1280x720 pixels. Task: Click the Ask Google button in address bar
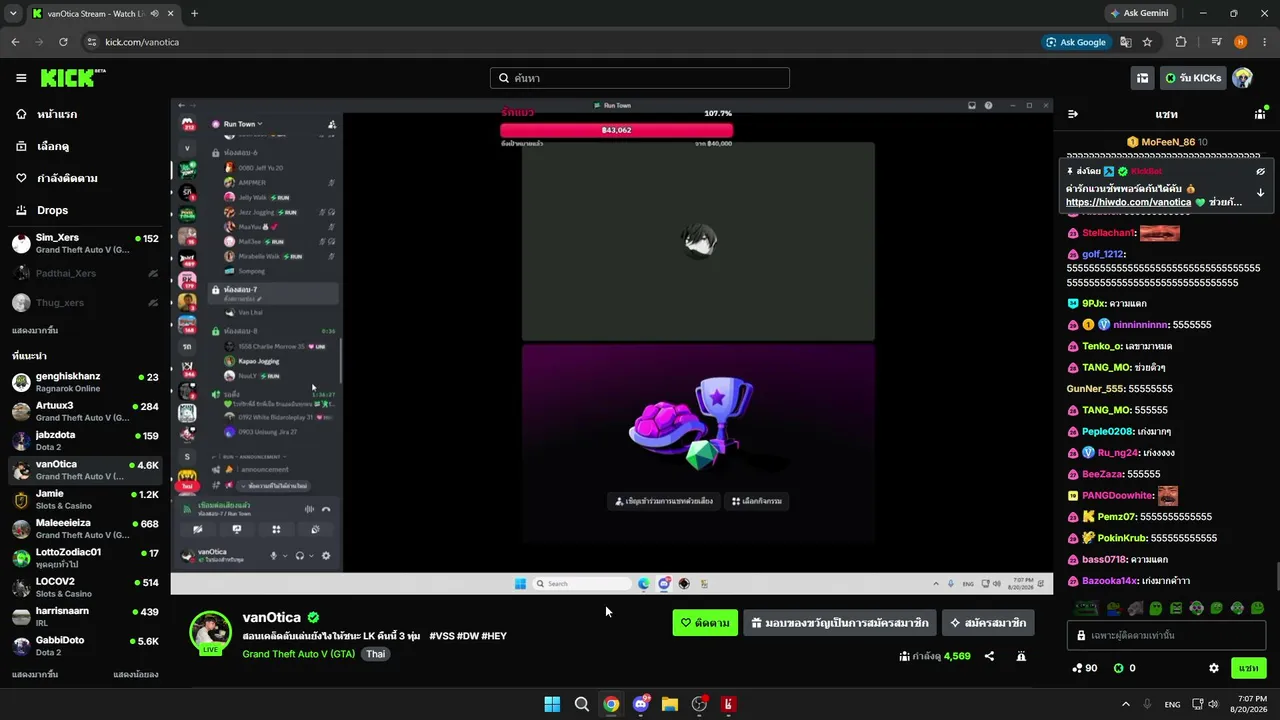pos(1076,42)
